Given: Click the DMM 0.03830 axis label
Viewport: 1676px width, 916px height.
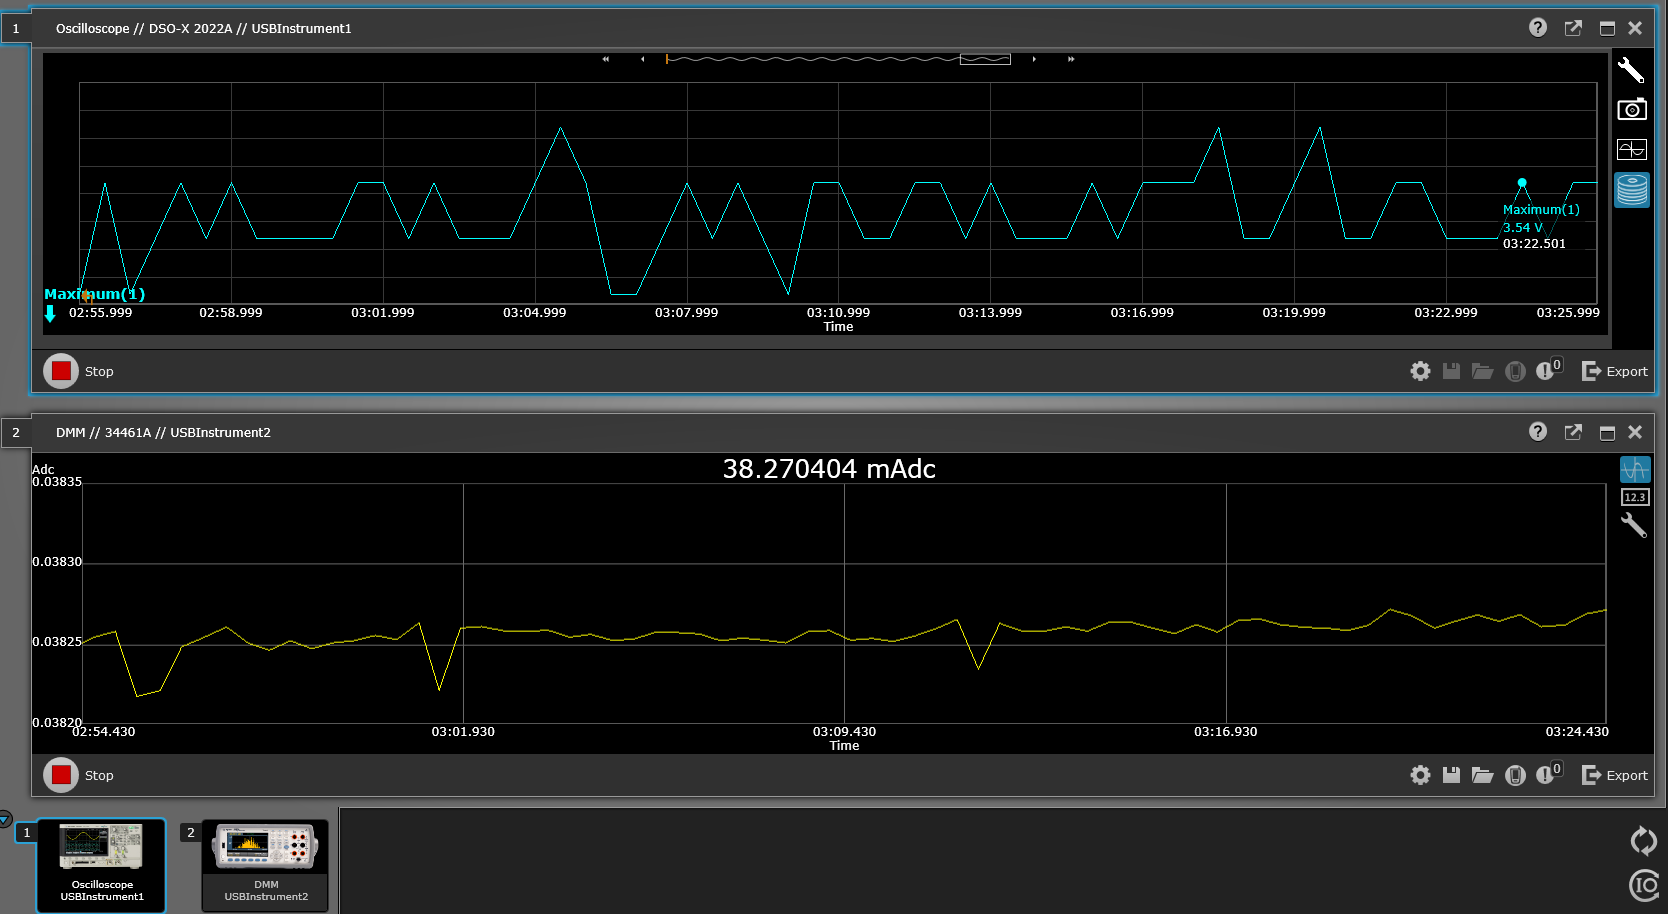Looking at the screenshot, I should pos(57,561).
